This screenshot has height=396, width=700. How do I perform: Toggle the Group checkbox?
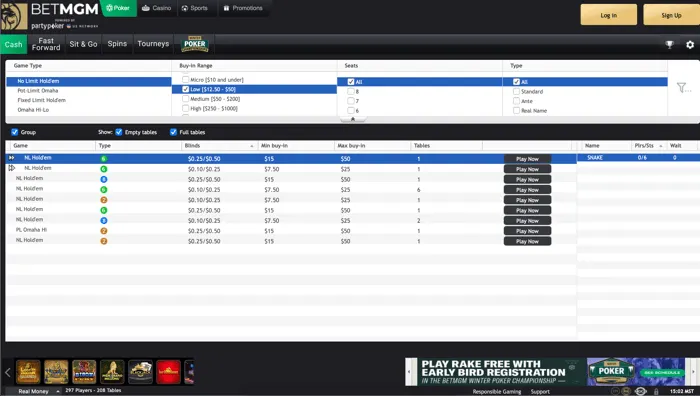[x=15, y=132]
